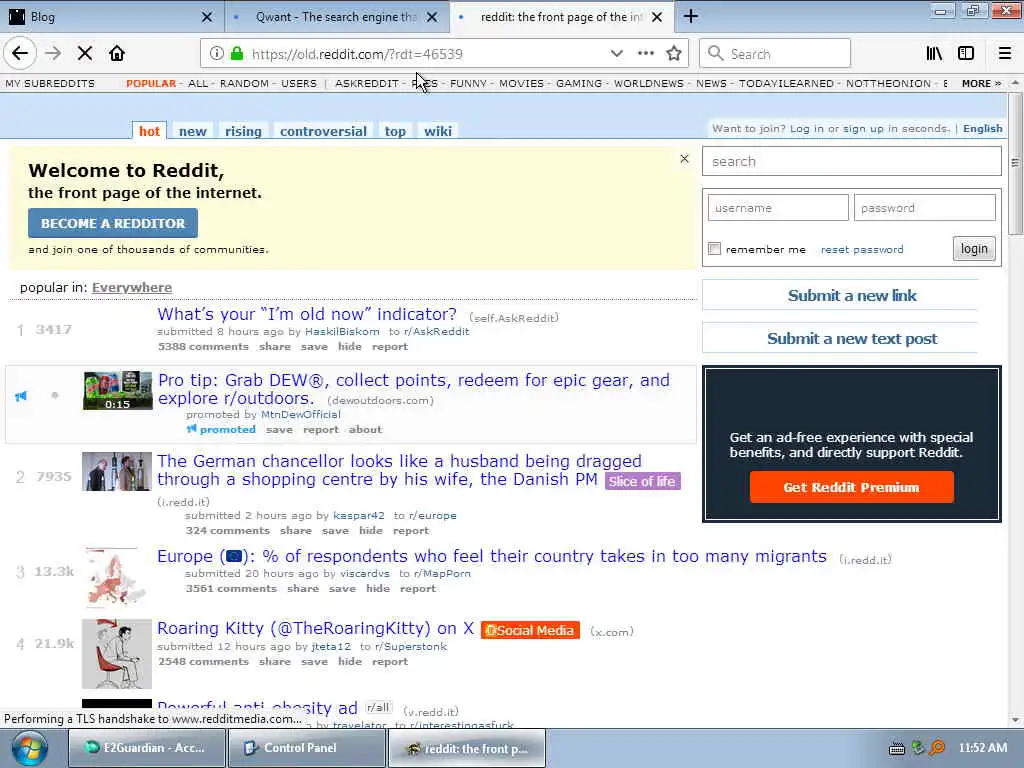1024x768 pixels.
Task: Click the page vertical scrollbar thumb
Action: [x=1015, y=163]
